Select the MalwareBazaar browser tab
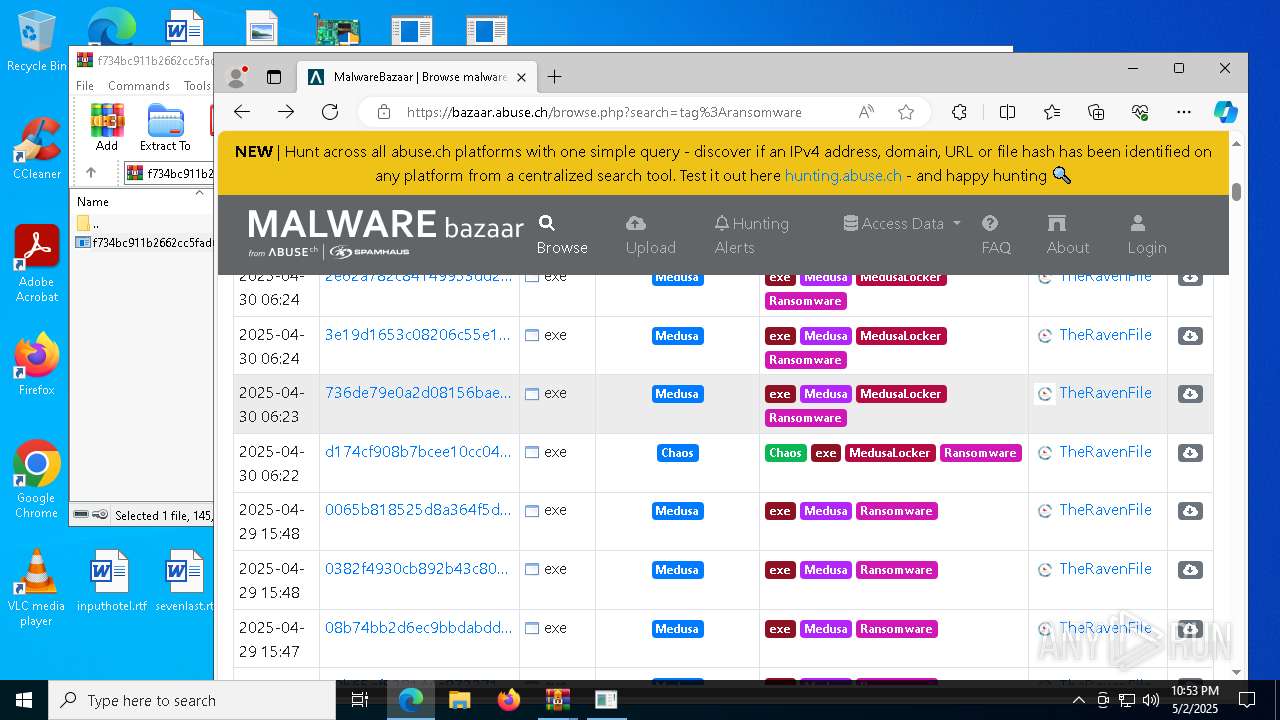 click(415, 77)
